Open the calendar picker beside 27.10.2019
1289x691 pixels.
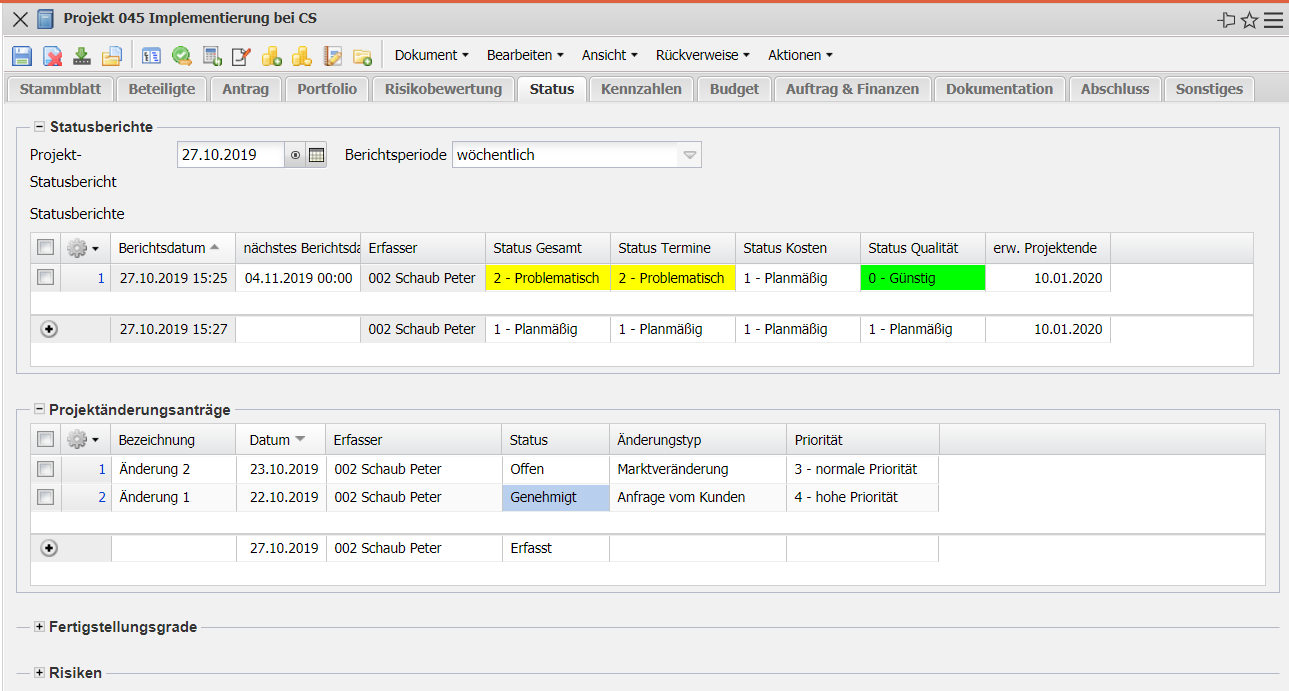click(x=316, y=155)
